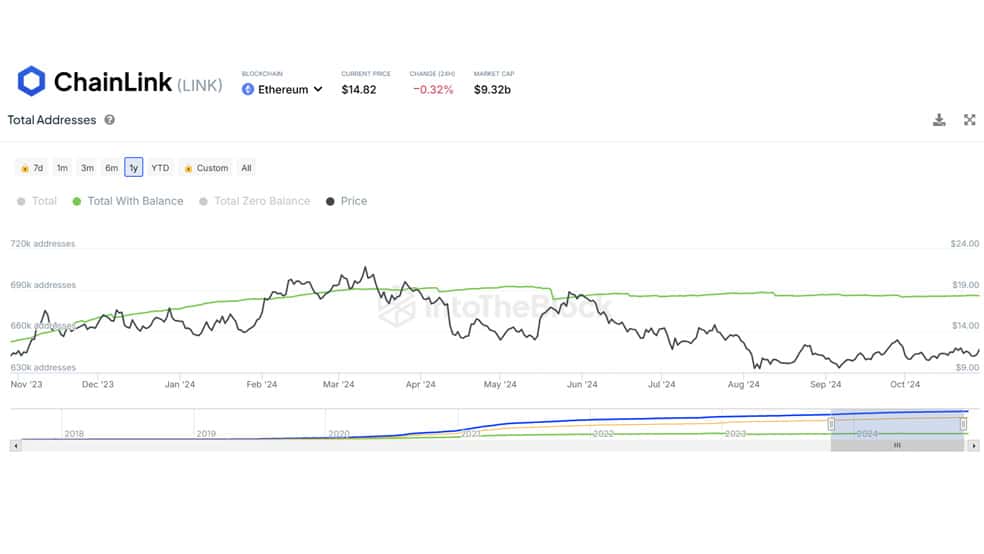Click the 720k addresses axis label

click(43, 243)
